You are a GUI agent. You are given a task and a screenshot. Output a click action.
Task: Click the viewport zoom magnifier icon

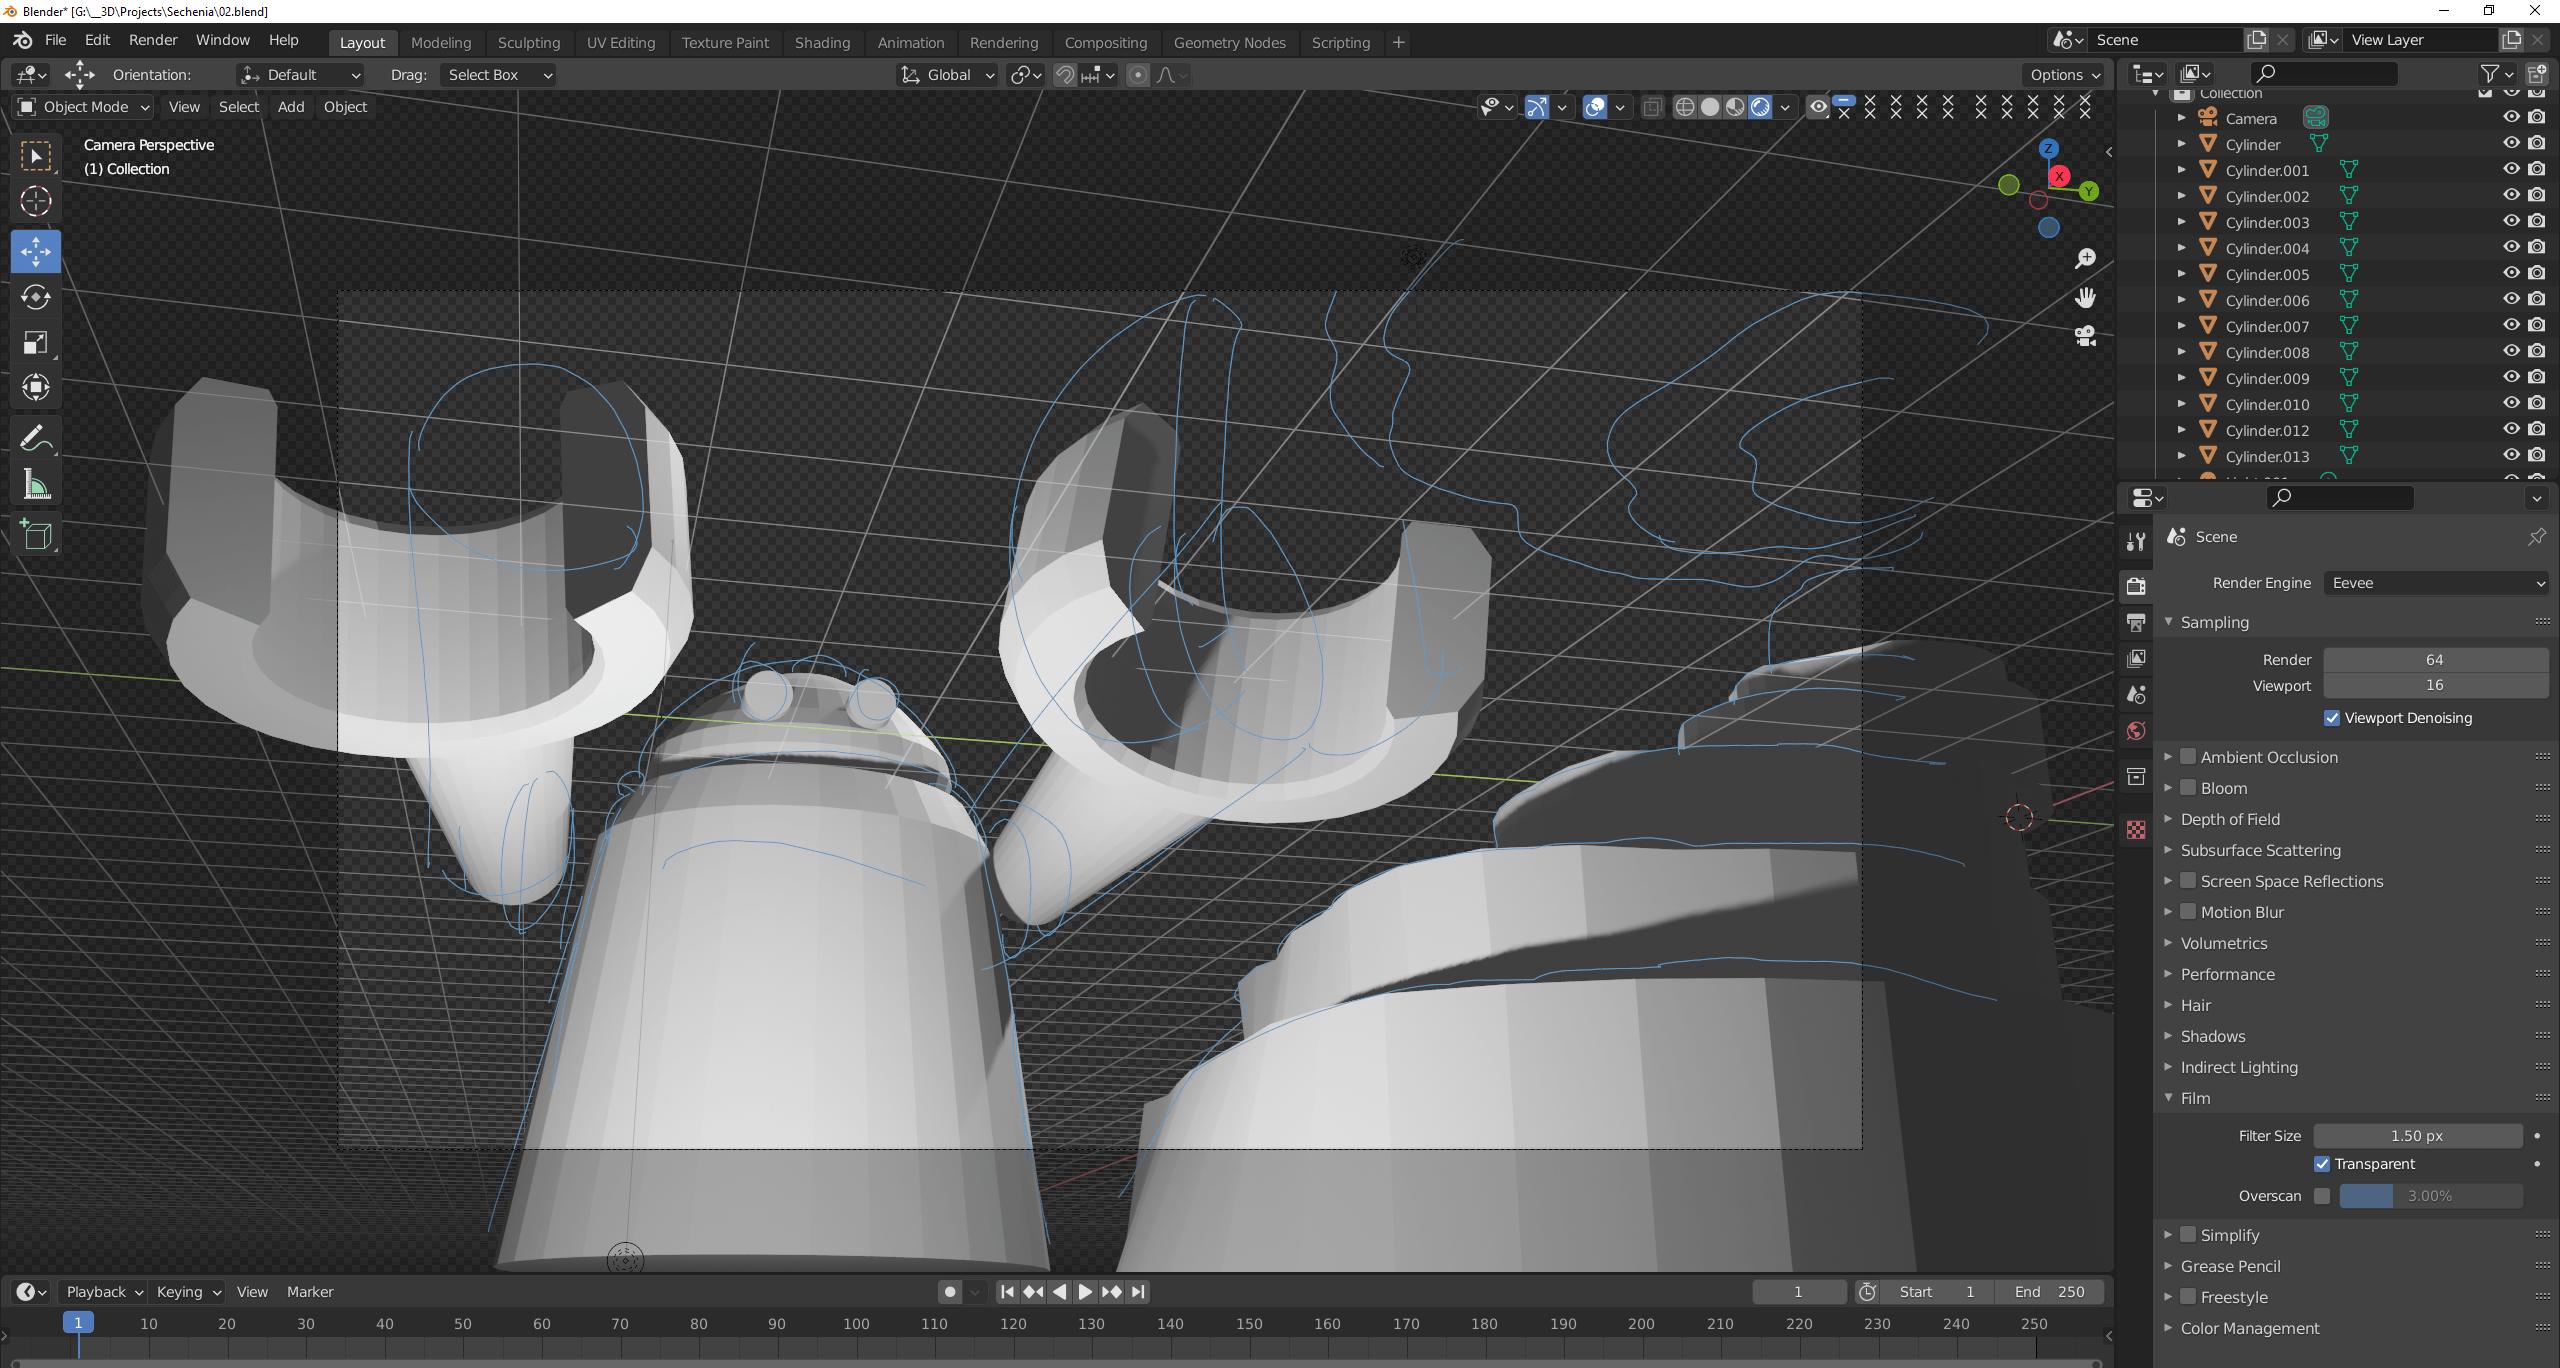pos(2085,259)
